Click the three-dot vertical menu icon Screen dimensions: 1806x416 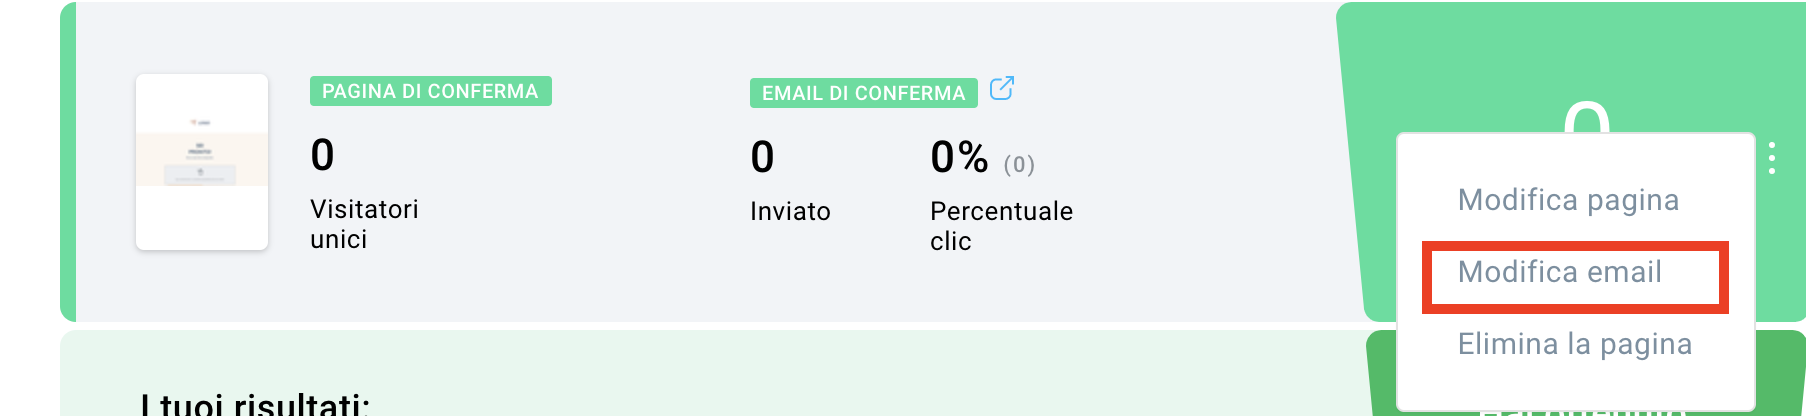tap(1772, 158)
